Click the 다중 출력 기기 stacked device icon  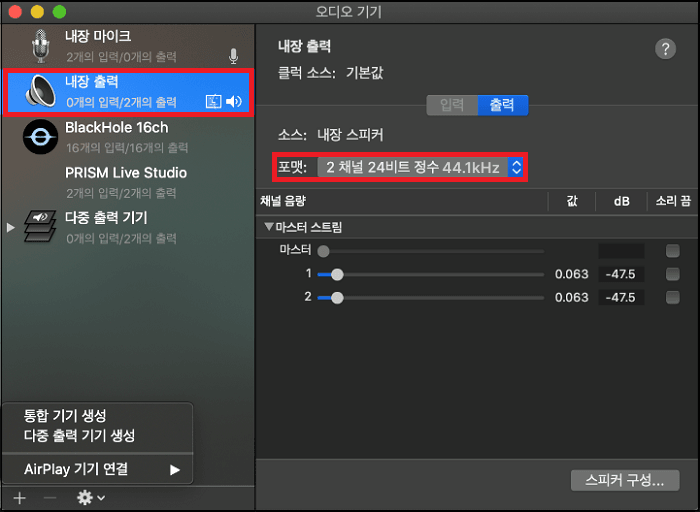[x=40, y=226]
